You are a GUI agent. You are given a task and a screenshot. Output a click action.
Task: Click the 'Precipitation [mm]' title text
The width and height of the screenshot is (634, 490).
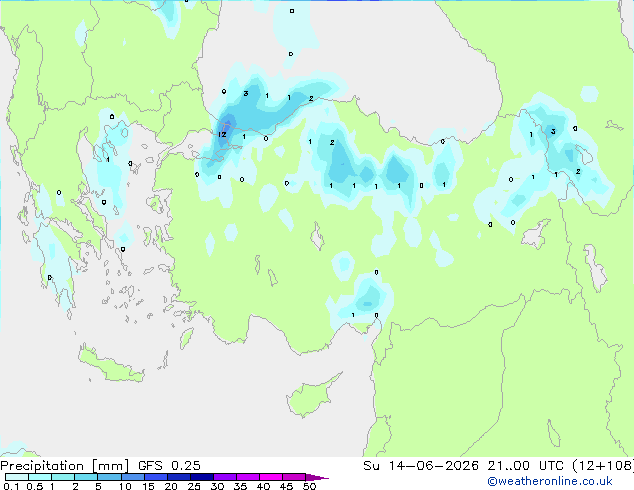[x=65, y=466]
